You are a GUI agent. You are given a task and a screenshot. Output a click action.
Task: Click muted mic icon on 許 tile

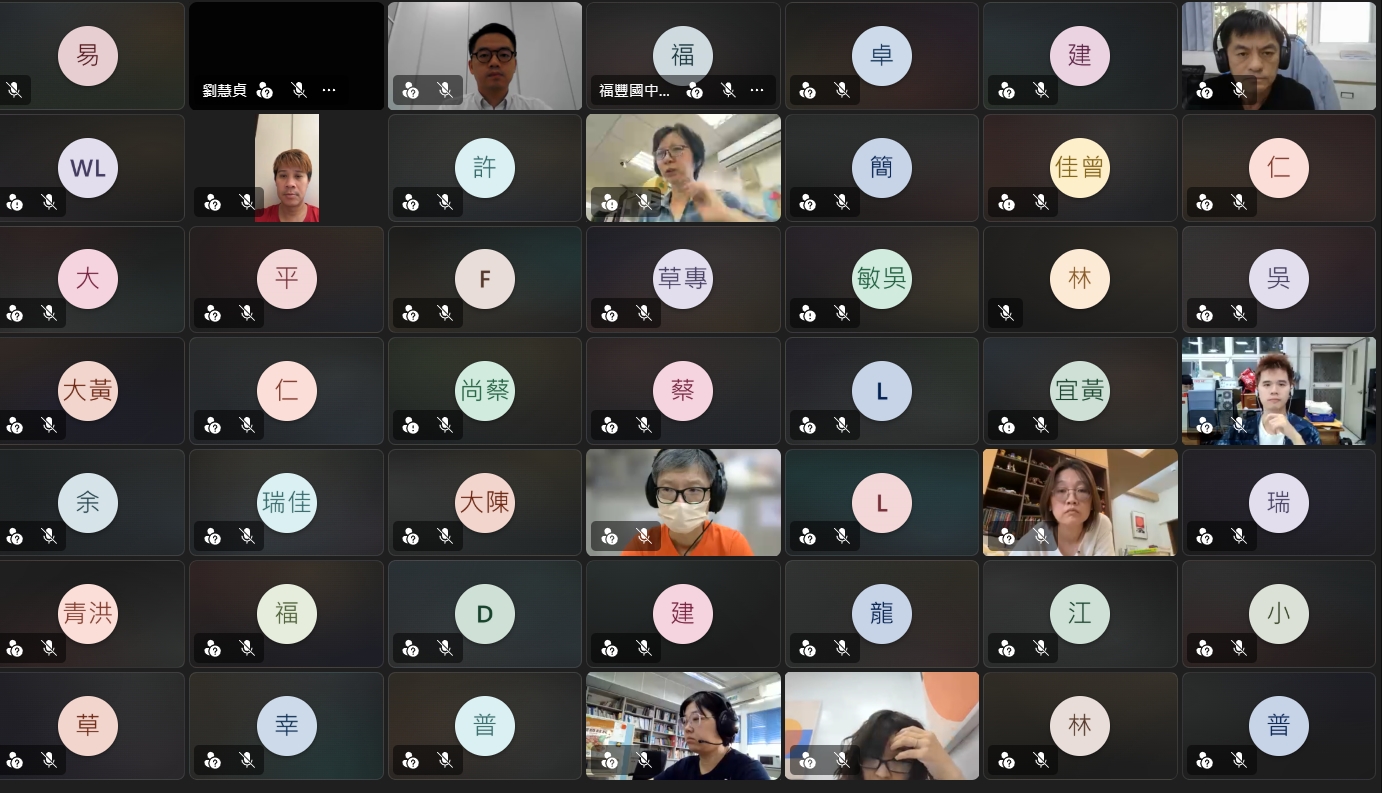[445, 203]
